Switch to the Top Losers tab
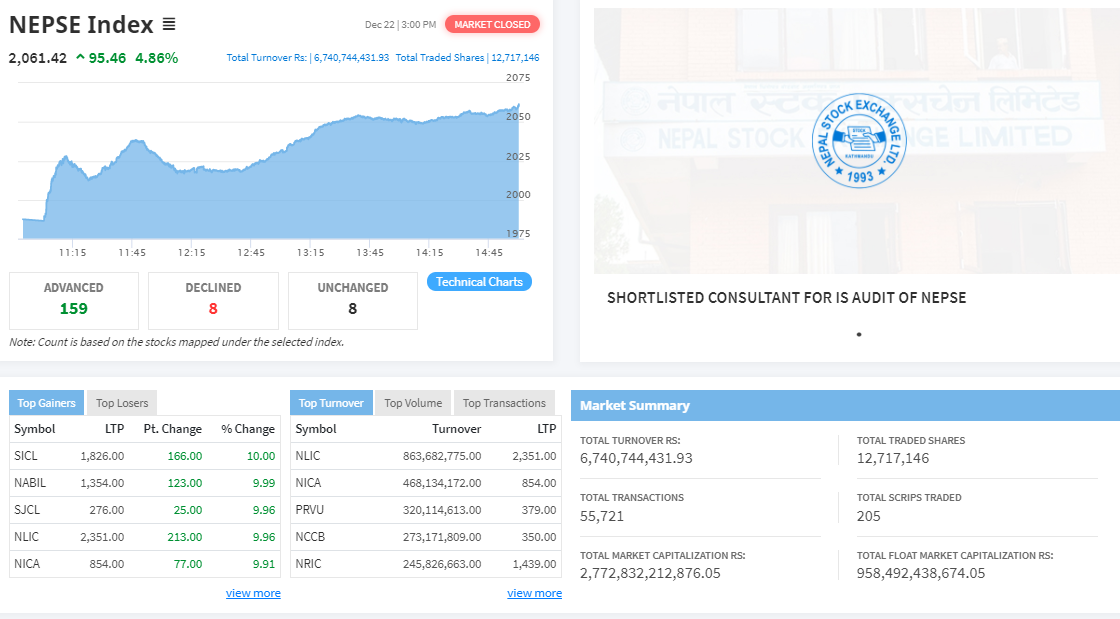The height and width of the screenshot is (619, 1120). 122,403
